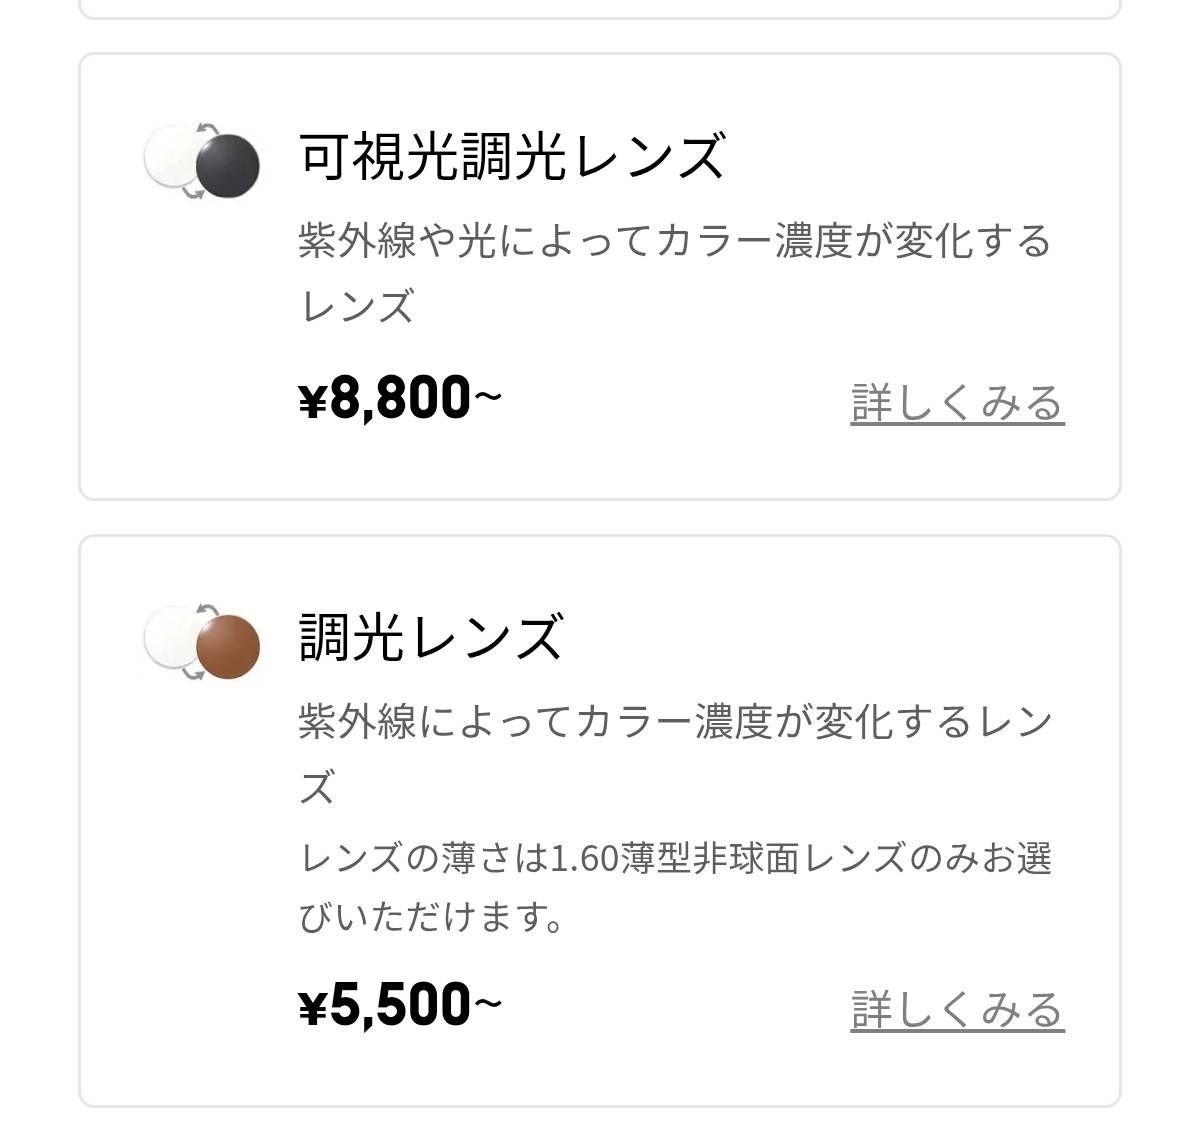The width and height of the screenshot is (1200, 1131).
Task: Open 詳しくみる for the ¥5,500 lens
Action: pyautogui.click(x=957, y=1010)
